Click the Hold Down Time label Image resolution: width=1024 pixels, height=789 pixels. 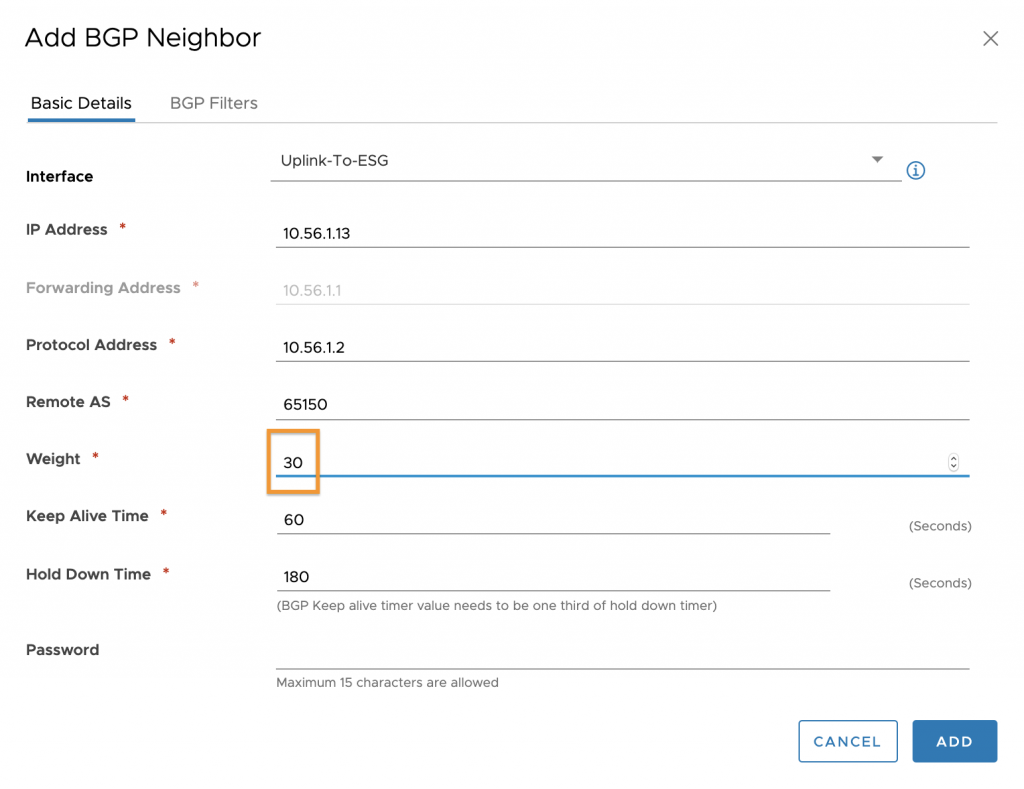(89, 574)
